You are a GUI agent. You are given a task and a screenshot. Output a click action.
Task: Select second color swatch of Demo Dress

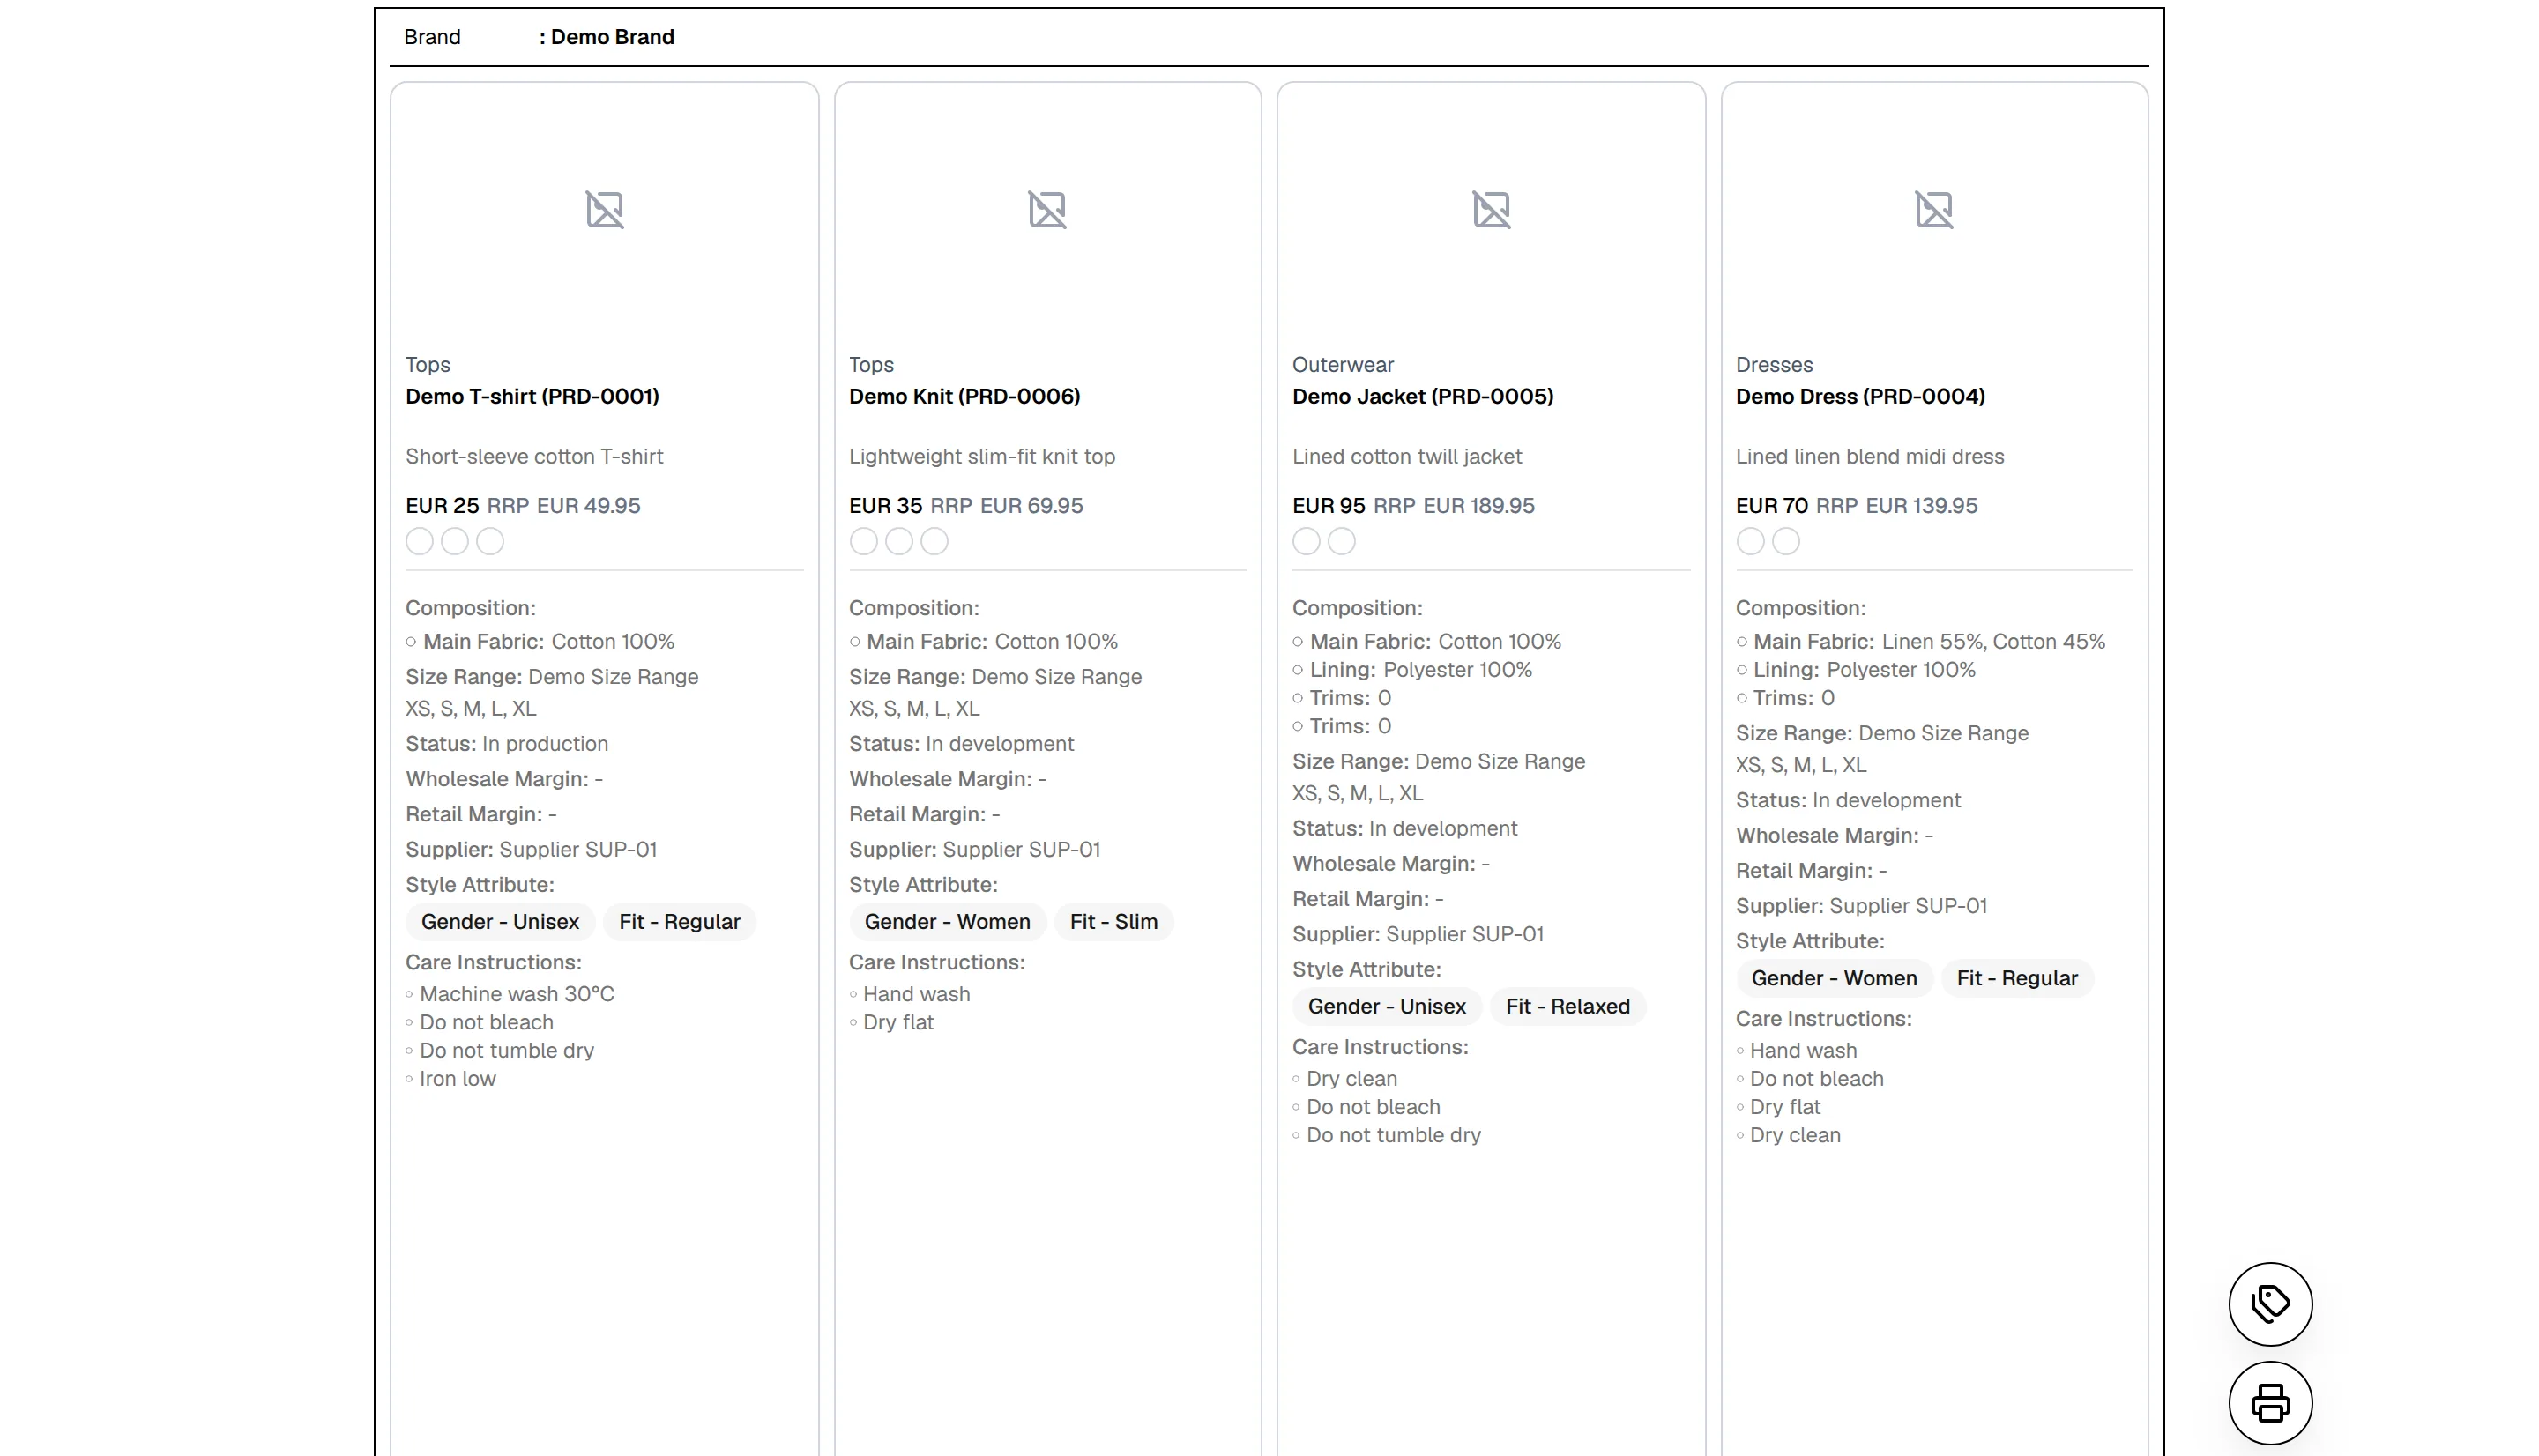(1786, 541)
